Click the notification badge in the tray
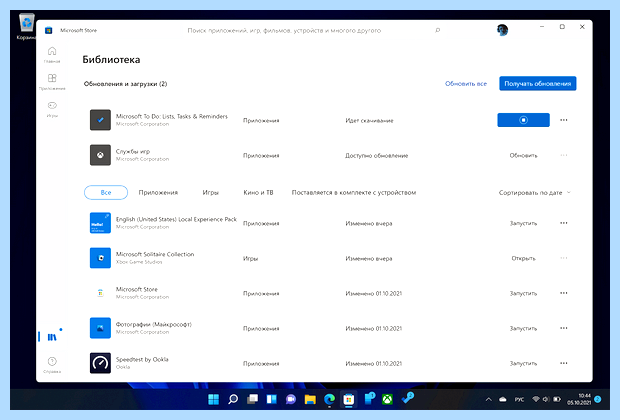 coord(598,399)
